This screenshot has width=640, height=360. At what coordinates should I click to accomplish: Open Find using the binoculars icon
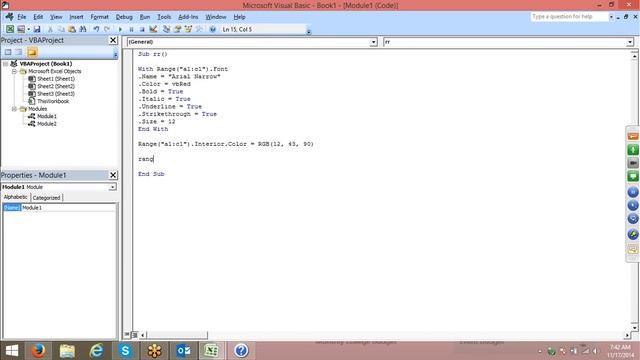[x=83, y=29]
